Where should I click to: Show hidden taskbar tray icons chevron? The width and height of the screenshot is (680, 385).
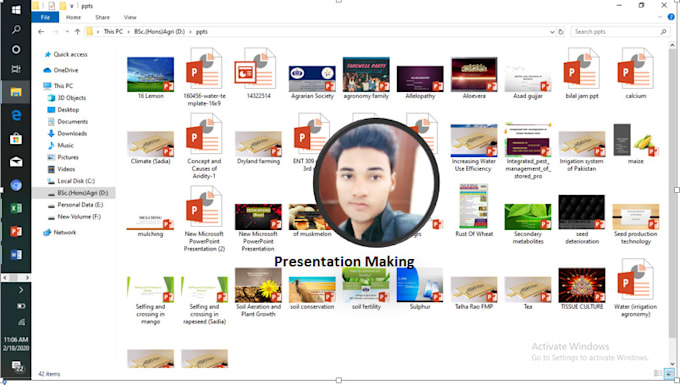(20, 290)
